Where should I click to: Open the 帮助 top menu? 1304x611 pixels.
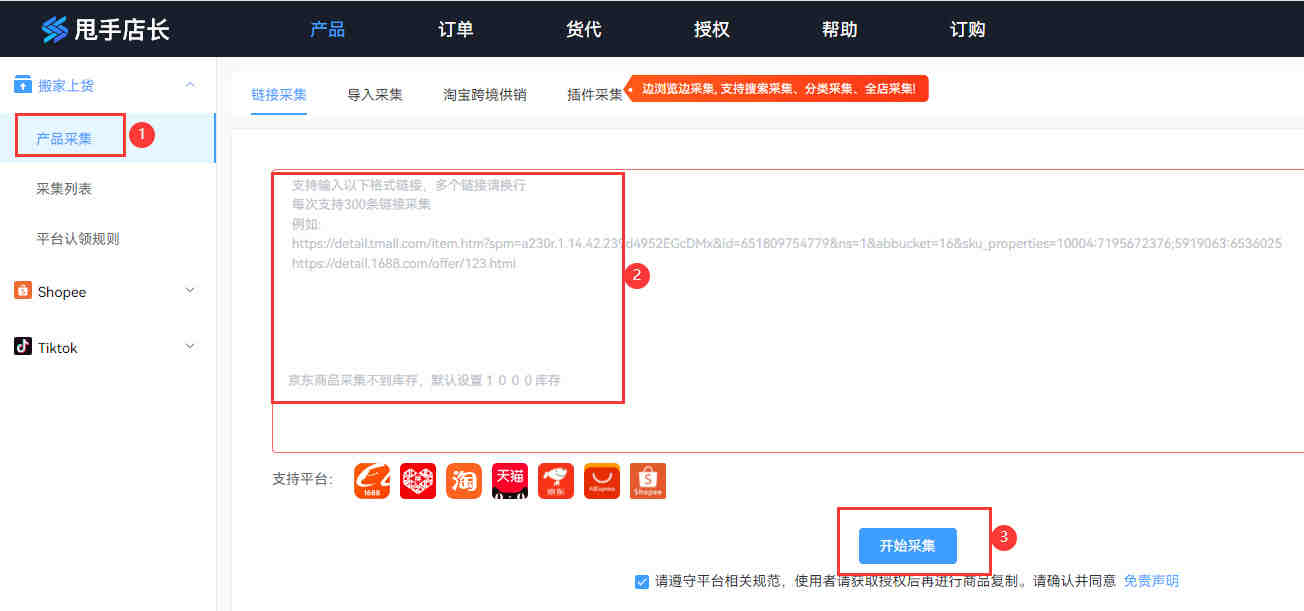point(839,29)
